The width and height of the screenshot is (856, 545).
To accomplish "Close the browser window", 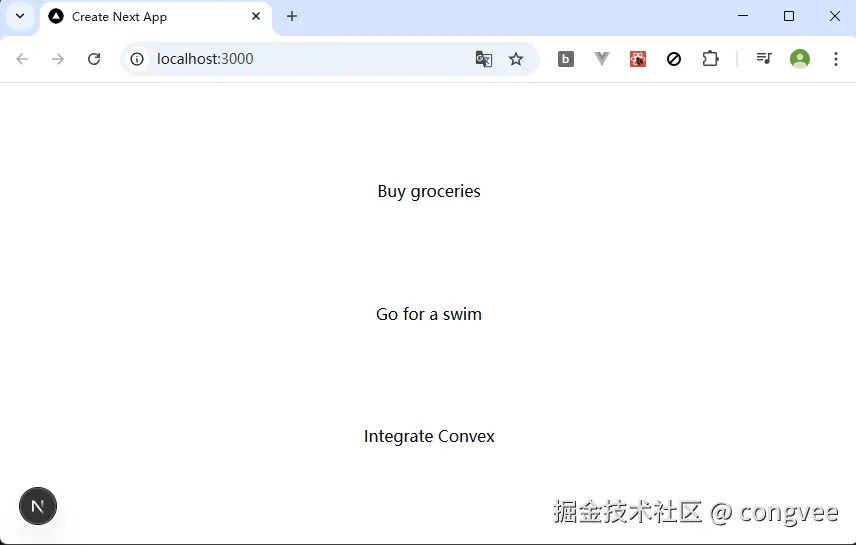I will [x=835, y=16].
